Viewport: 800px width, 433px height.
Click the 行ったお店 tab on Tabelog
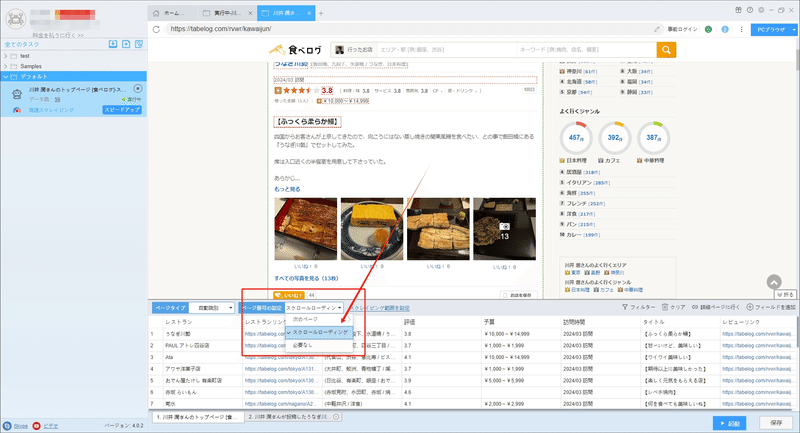point(355,49)
